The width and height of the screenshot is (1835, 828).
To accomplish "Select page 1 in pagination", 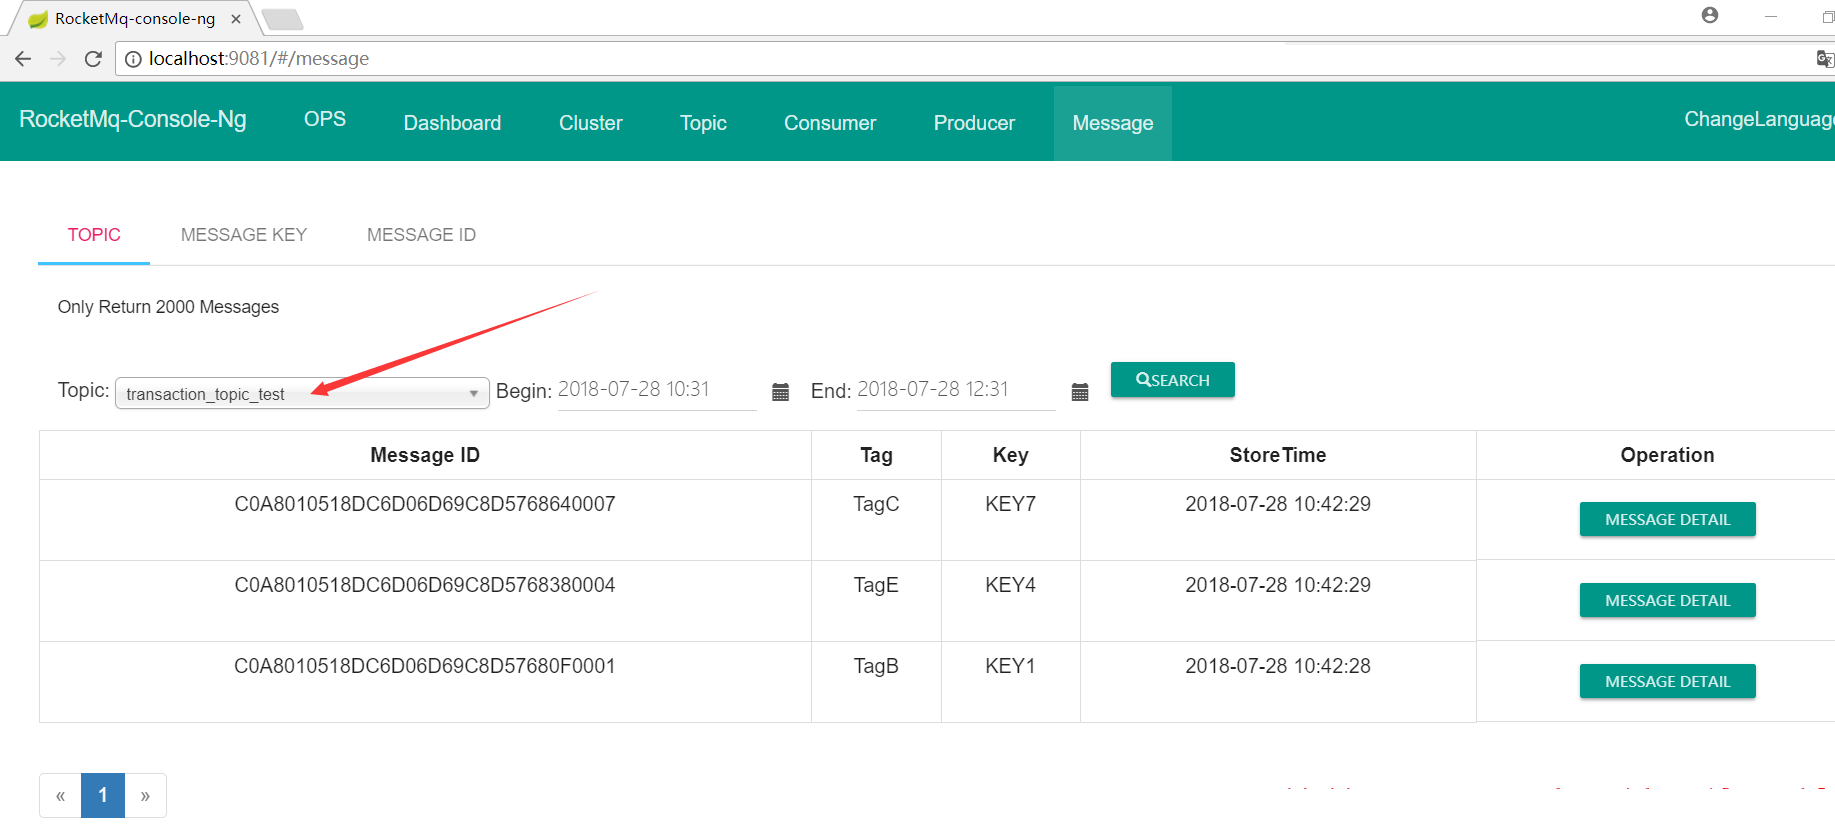I will pos(103,796).
